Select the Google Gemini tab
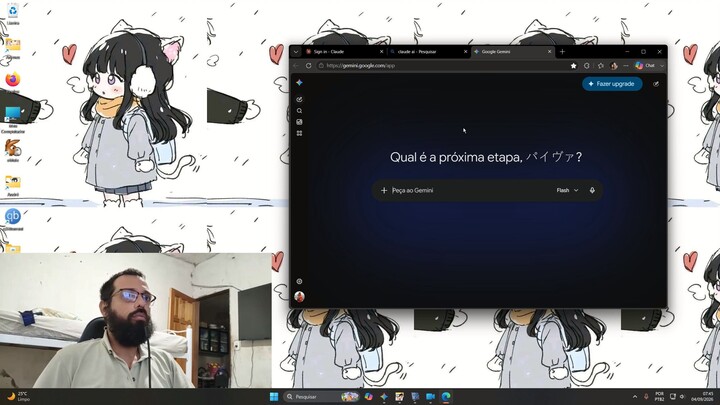 (510, 52)
